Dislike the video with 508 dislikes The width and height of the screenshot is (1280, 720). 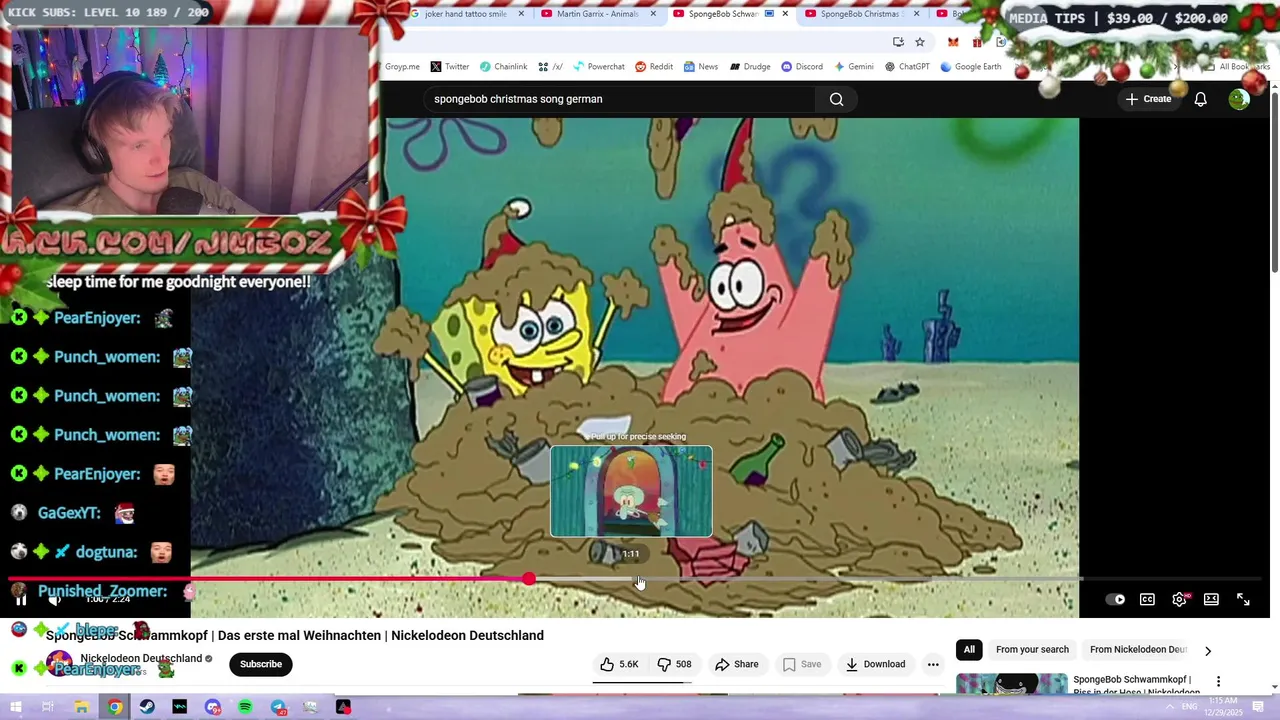674,664
